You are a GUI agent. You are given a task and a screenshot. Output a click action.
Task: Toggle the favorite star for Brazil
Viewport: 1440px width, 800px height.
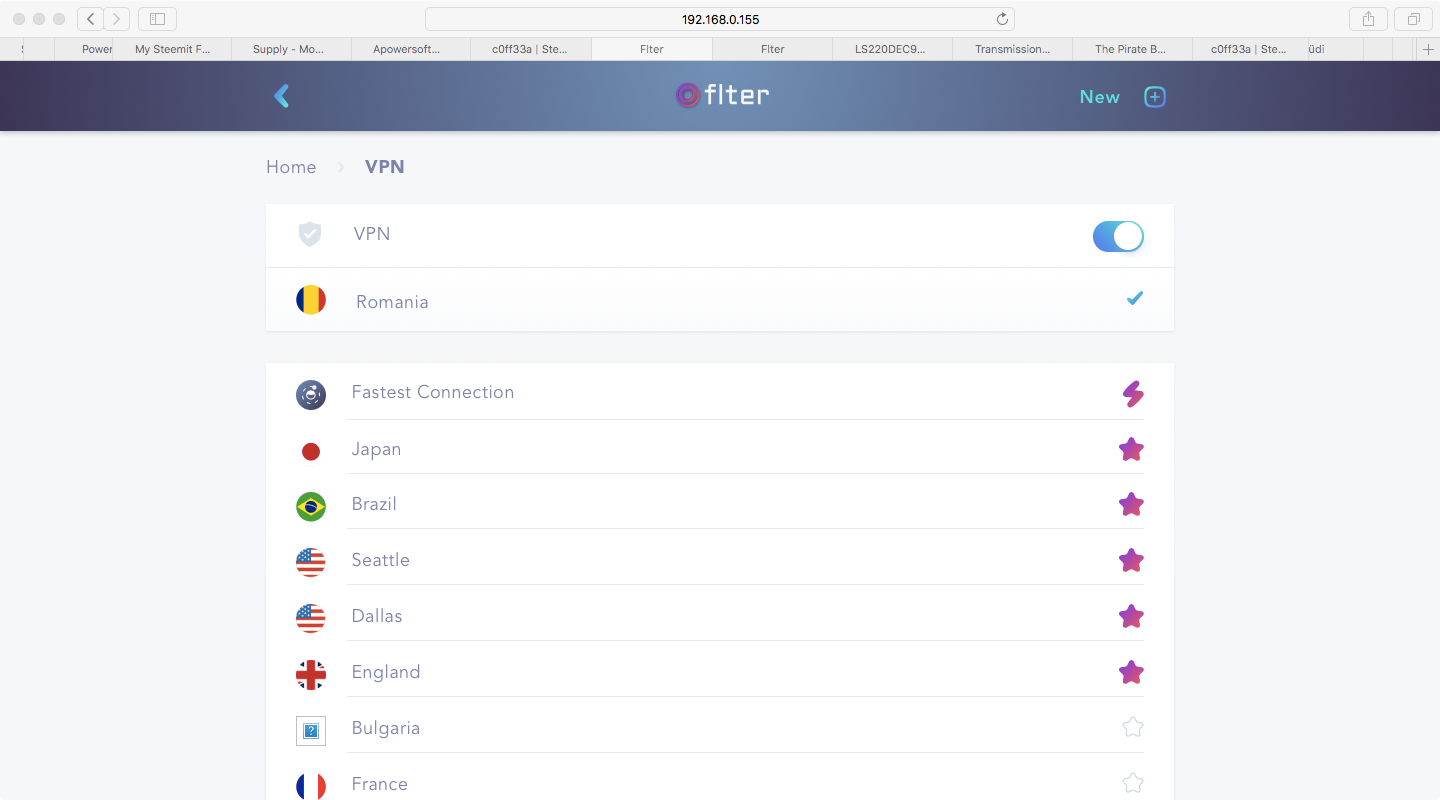pyautogui.click(x=1131, y=505)
